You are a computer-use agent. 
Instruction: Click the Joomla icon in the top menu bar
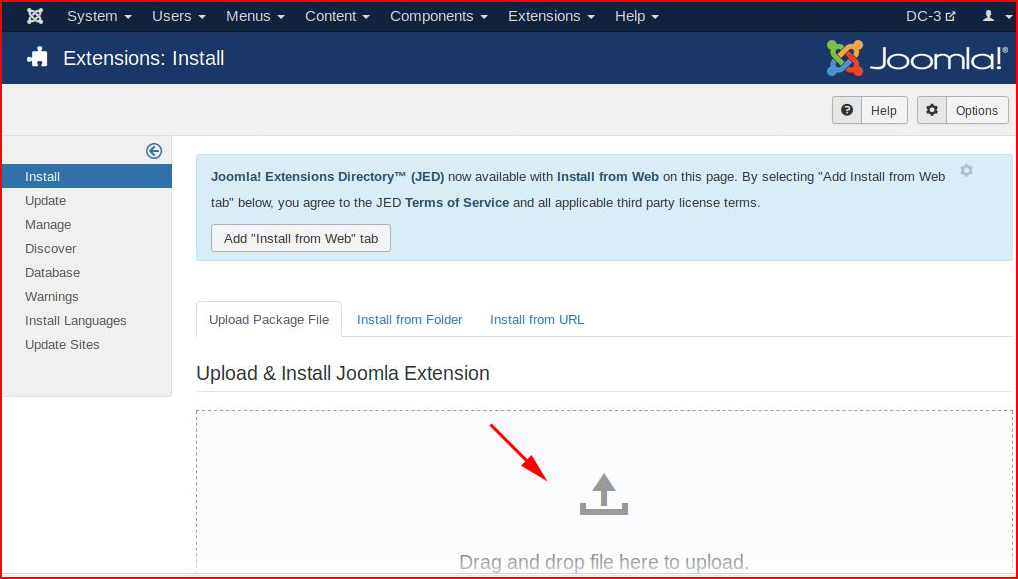[x=35, y=16]
